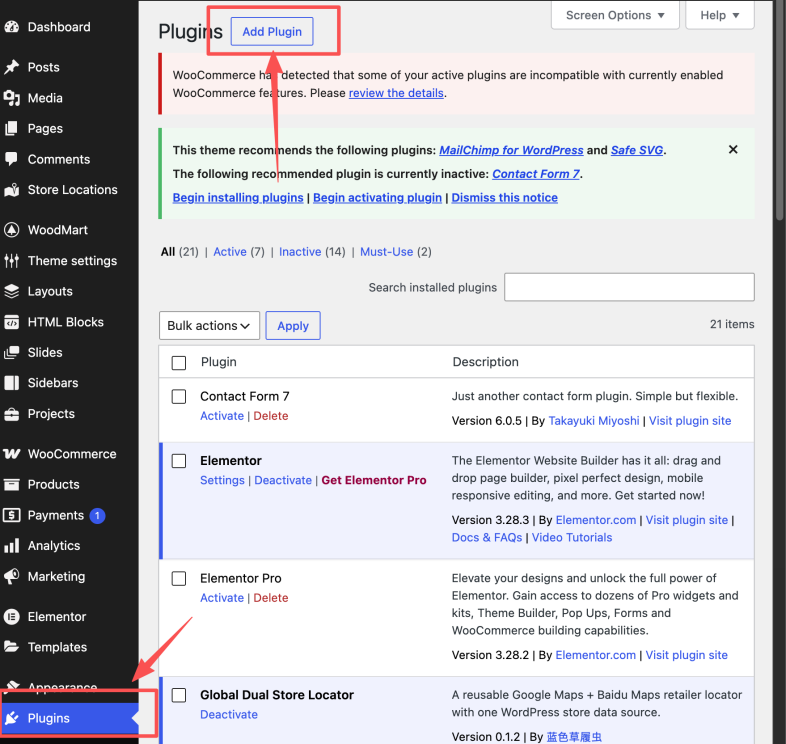786x744 pixels.
Task: Click the Slides icon in sidebar
Action: pyautogui.click(x=12, y=352)
